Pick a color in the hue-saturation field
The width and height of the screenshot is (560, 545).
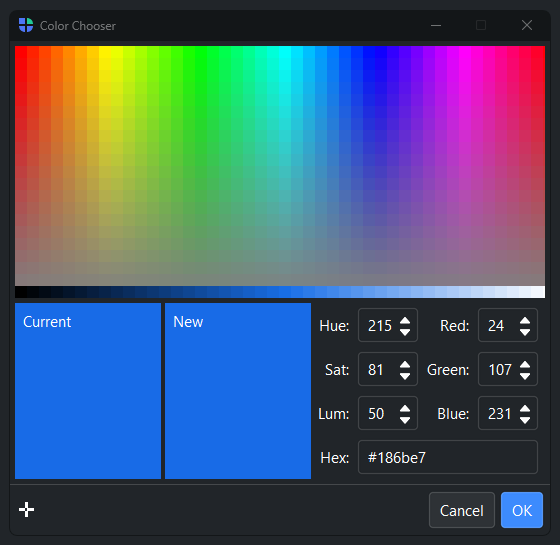click(x=280, y=166)
